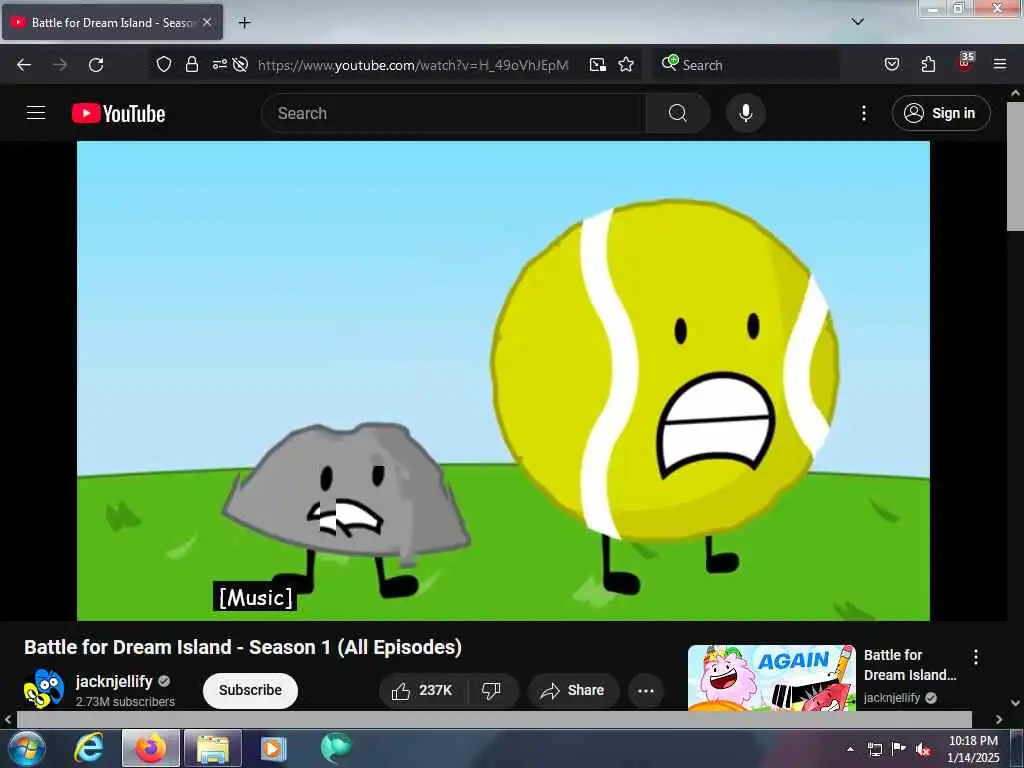Open suggested video titled Battle for Dream Island
Screen dimensions: 1024x768
[x=910, y=665]
